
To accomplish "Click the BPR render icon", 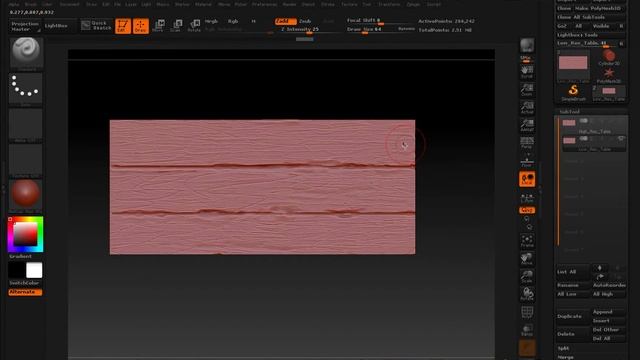I will (527, 46).
